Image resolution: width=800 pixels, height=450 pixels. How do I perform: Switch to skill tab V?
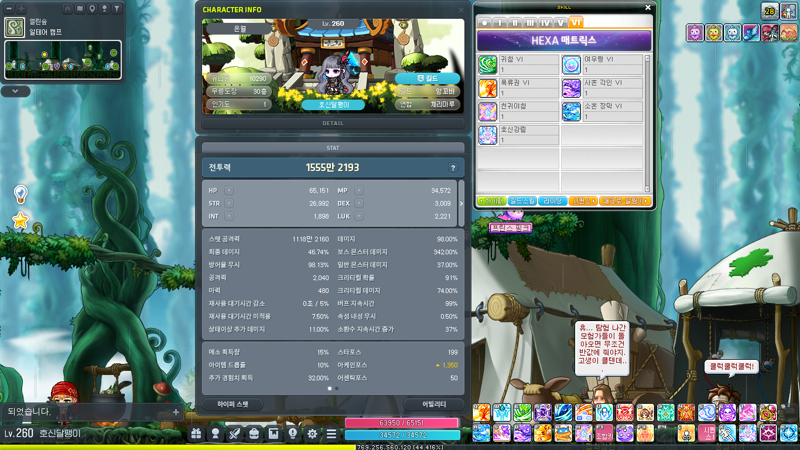[561, 23]
